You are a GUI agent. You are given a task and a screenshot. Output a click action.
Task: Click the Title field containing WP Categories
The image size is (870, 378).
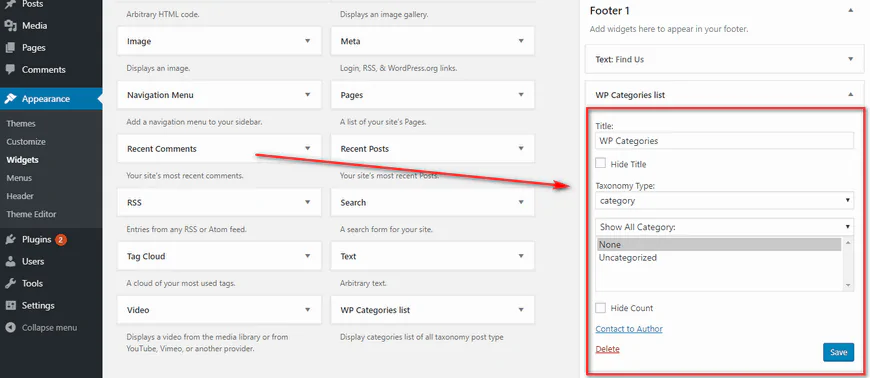pos(725,140)
